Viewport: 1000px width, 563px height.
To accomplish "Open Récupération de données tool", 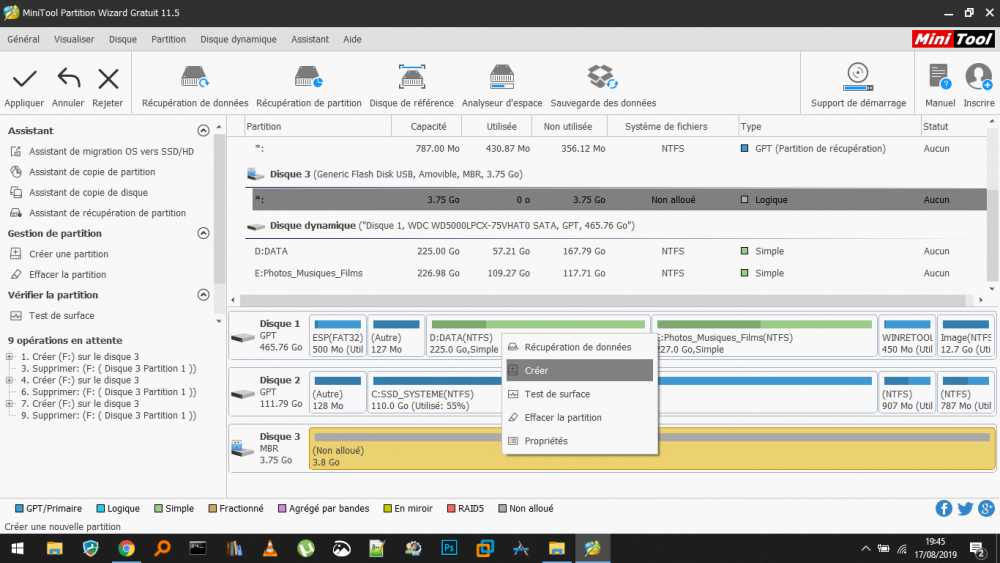I will pos(194,78).
